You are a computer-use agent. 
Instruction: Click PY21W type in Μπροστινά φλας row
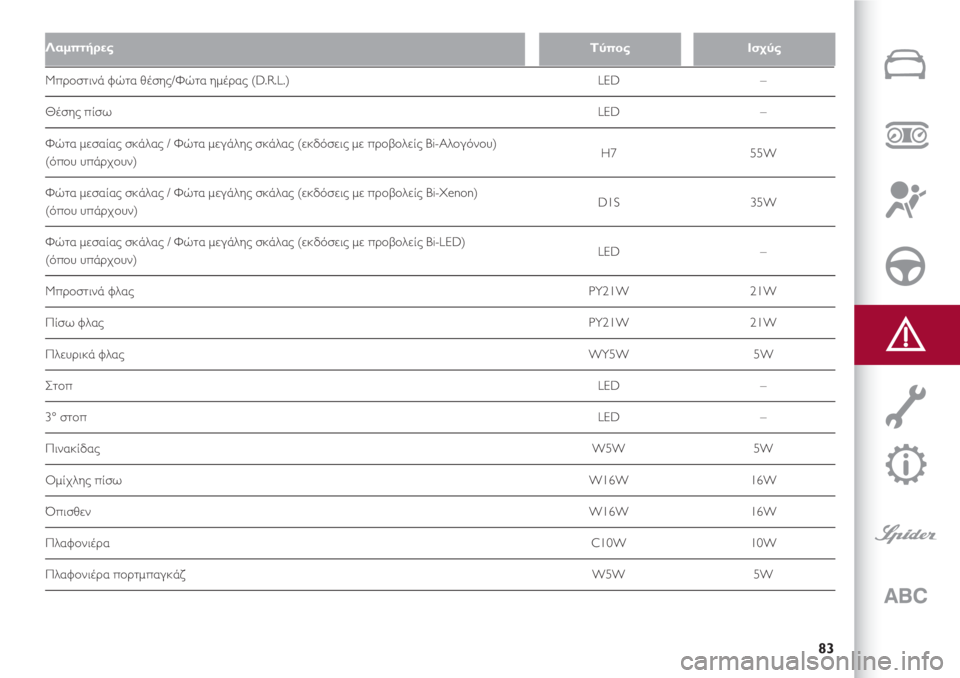point(609,292)
